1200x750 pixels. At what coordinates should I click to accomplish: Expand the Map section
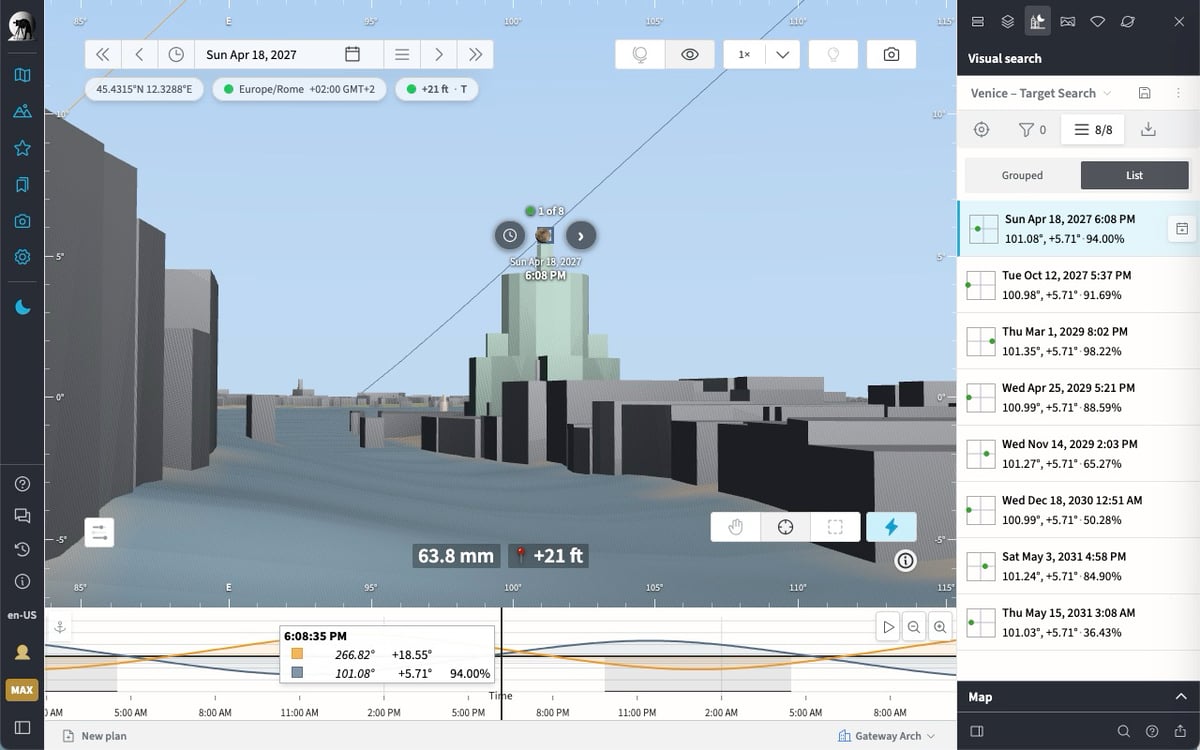point(1079,697)
